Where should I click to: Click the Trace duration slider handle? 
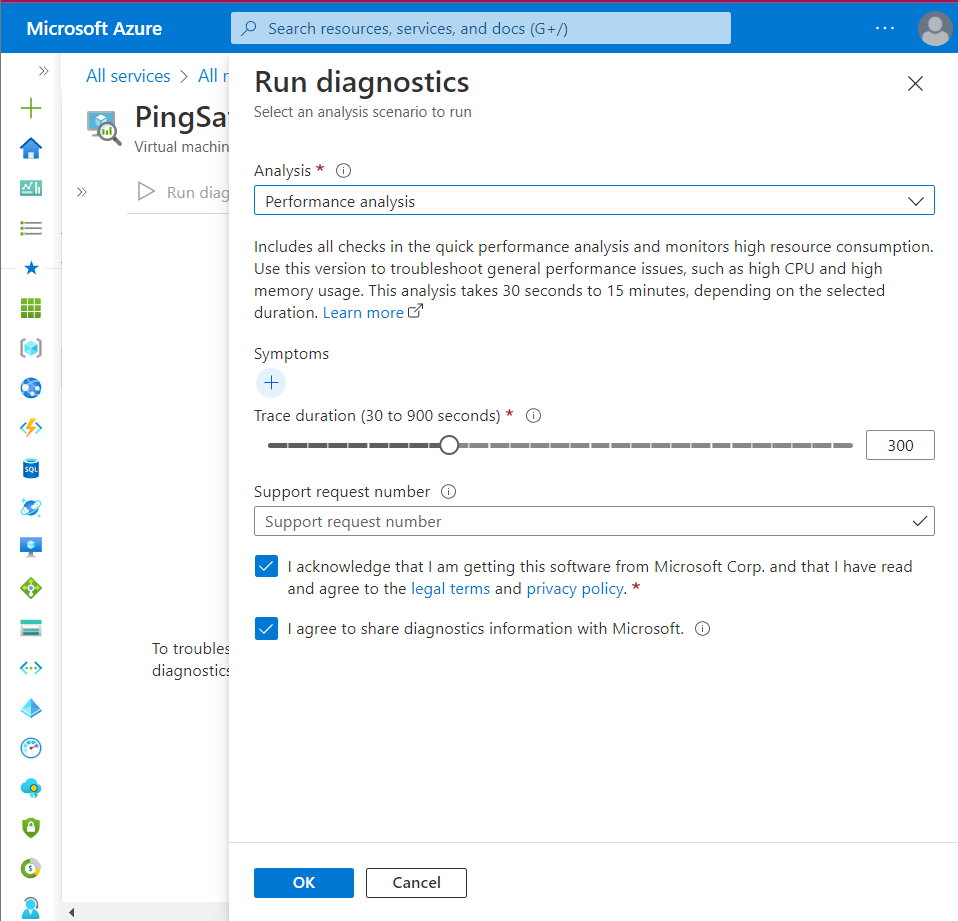point(449,445)
